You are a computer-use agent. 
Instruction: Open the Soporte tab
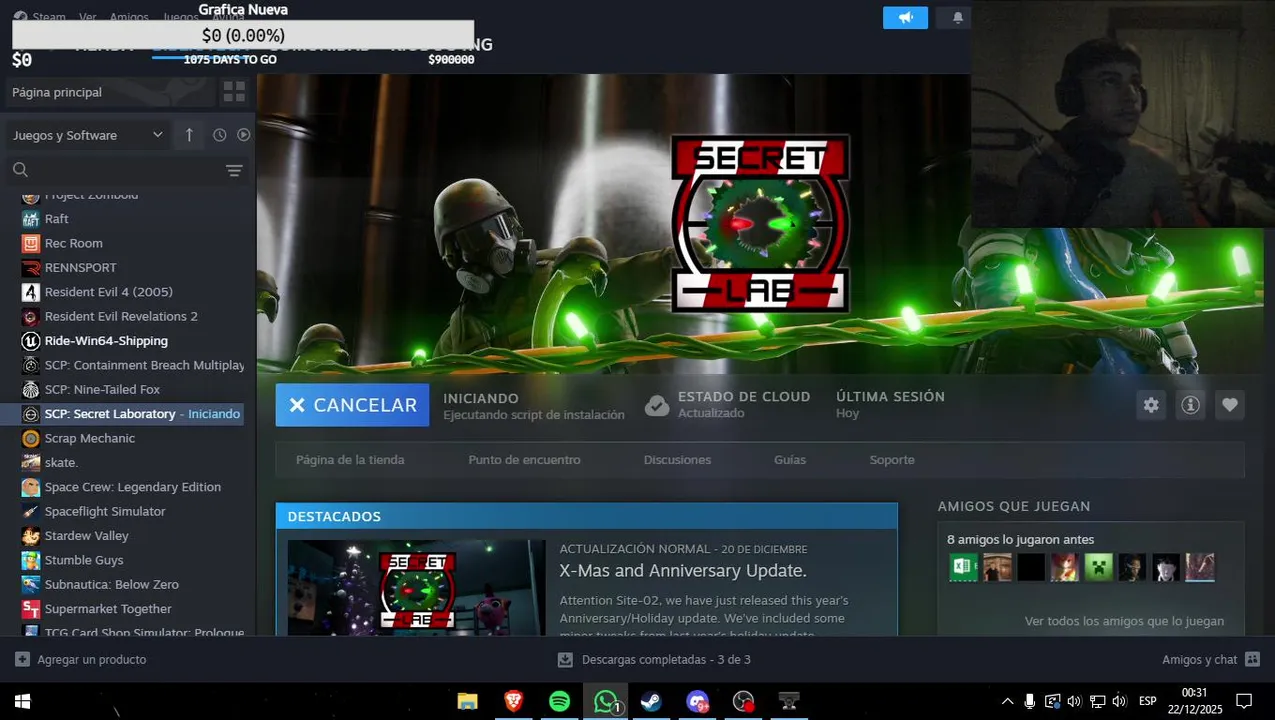[892, 460]
